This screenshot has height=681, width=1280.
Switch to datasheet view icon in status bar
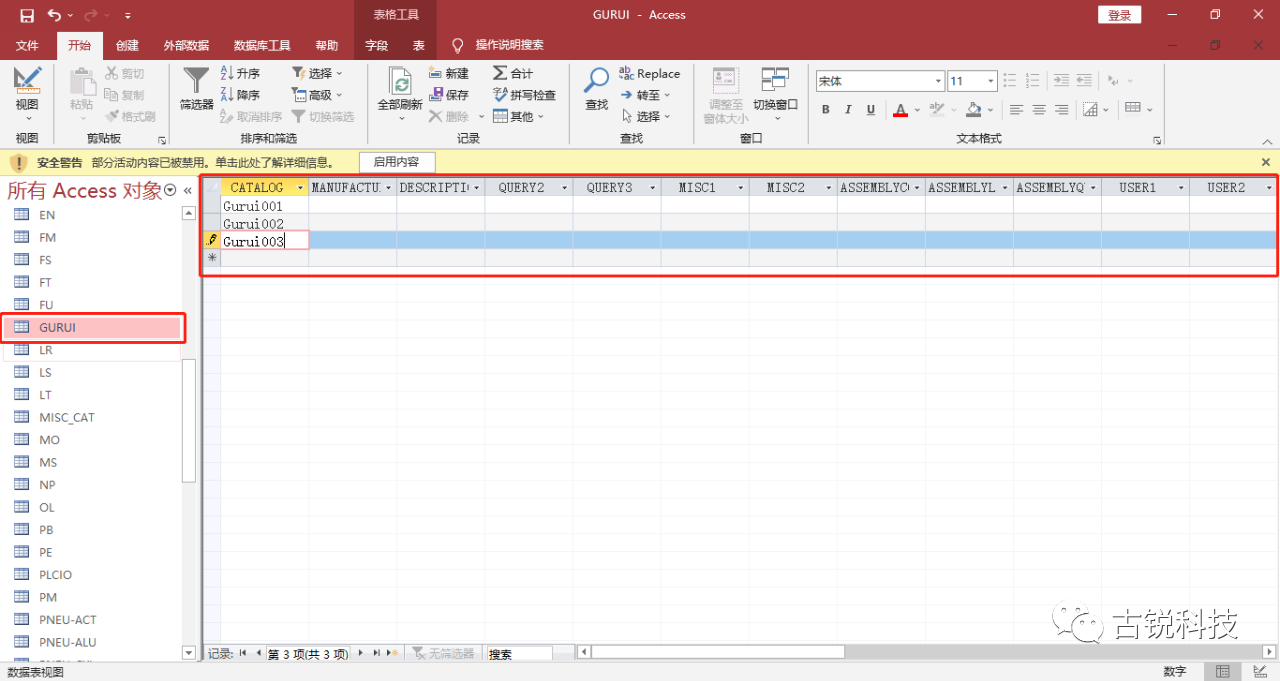pos(1223,671)
